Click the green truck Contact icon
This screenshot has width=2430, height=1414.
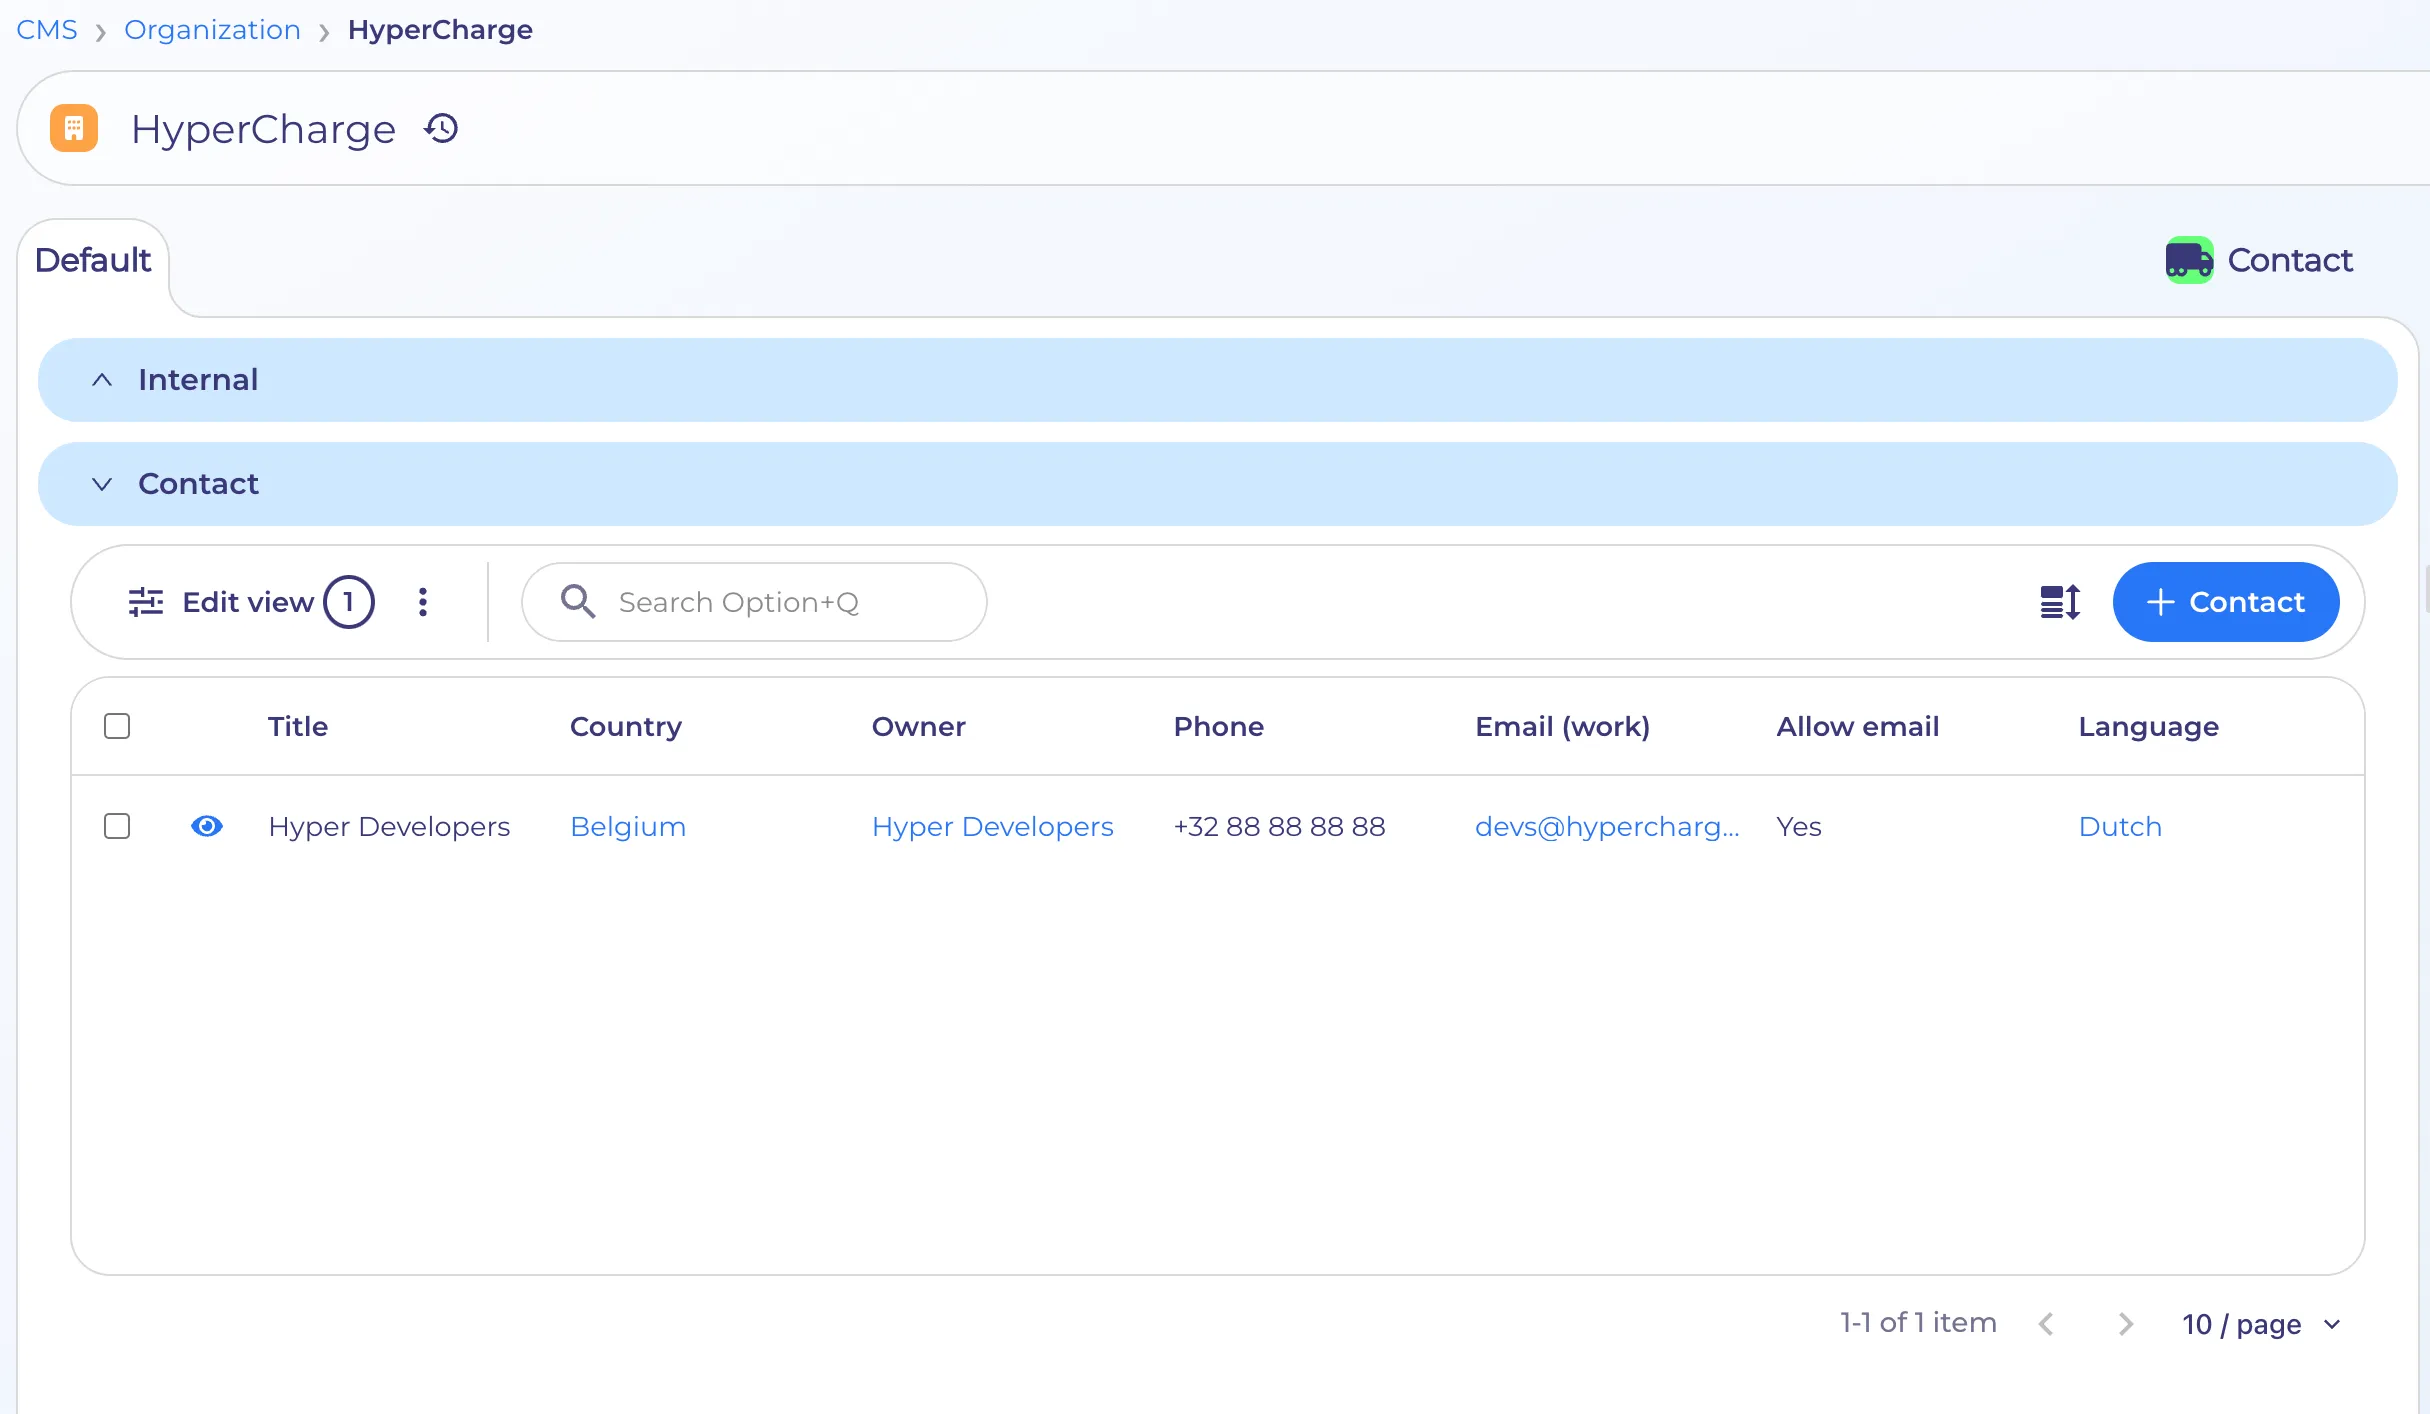click(x=2189, y=260)
